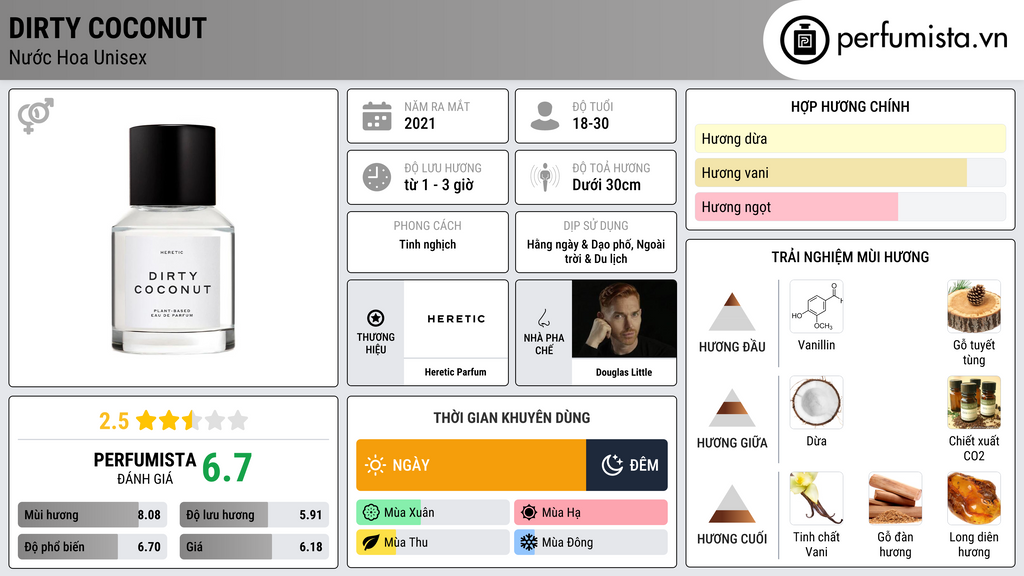Click the Độ lưu hương 5.91 rating bar
The width and height of the screenshot is (1024, 576).
[254, 515]
